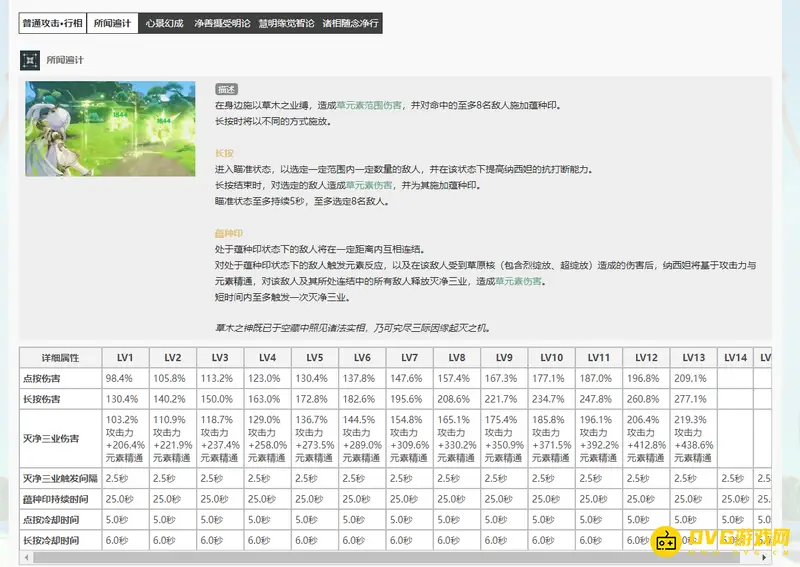
Task: Select the 诸相随念净行 tab
Action: click(x=349, y=23)
